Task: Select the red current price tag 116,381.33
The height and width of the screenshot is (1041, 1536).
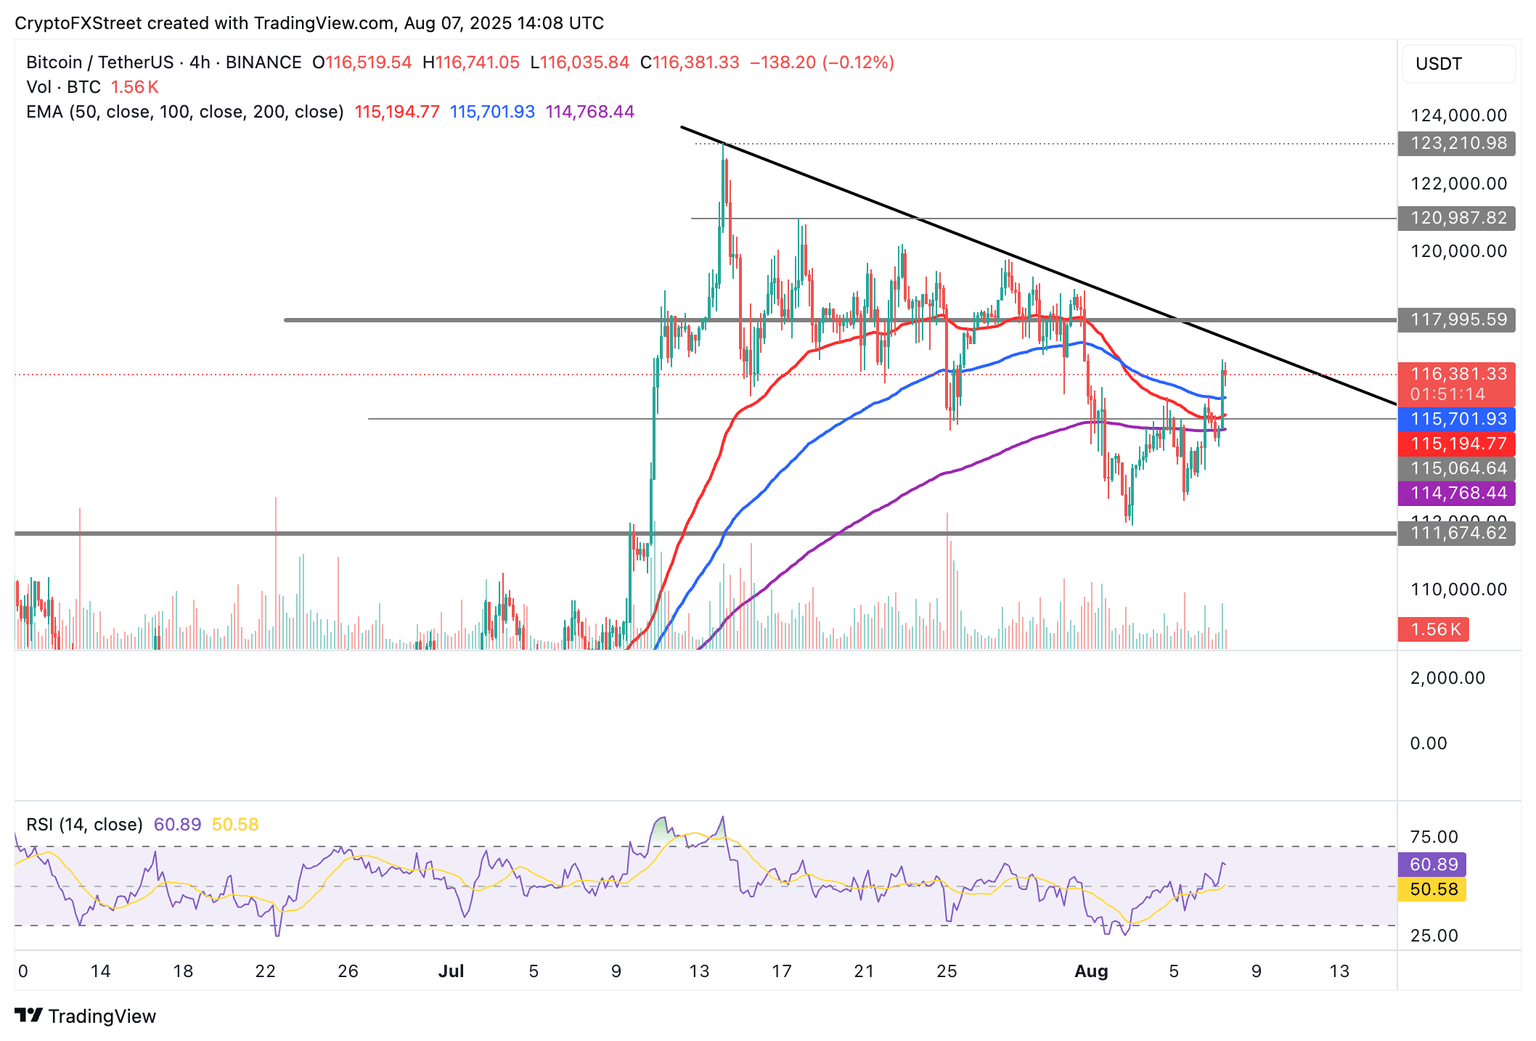Action: click(x=1456, y=374)
